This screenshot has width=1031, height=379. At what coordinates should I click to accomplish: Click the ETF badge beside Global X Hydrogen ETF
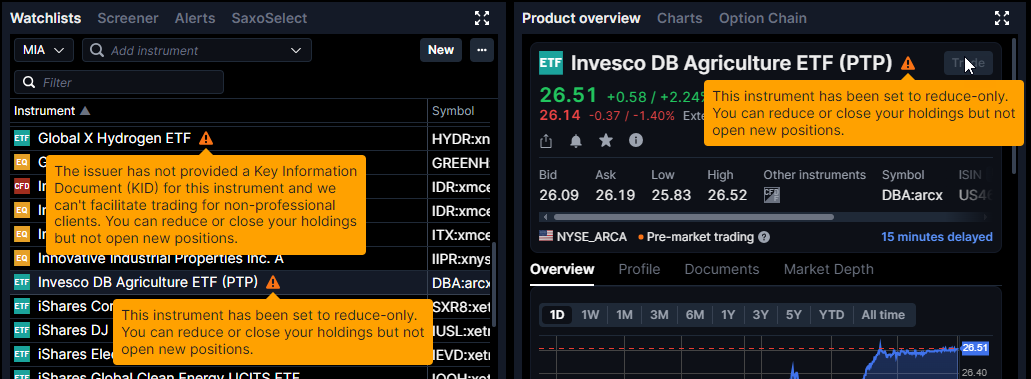click(x=22, y=138)
